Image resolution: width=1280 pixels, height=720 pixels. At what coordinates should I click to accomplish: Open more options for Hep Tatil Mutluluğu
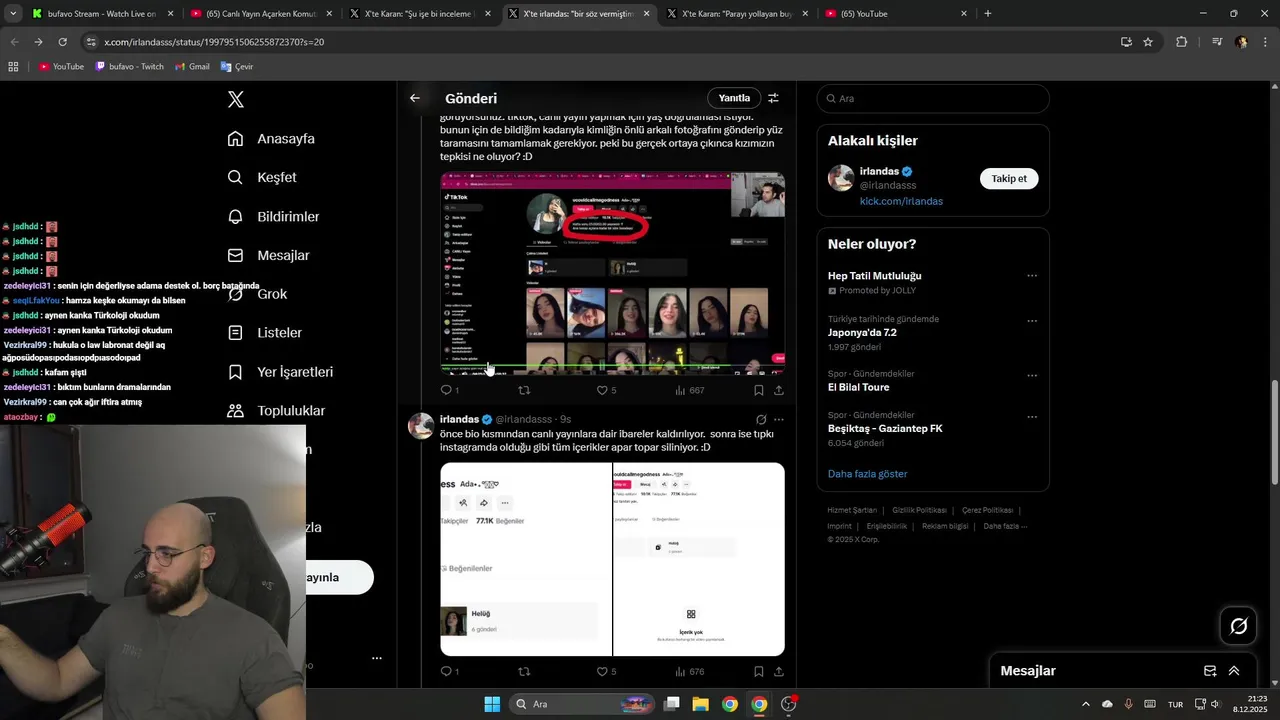[x=1032, y=276]
